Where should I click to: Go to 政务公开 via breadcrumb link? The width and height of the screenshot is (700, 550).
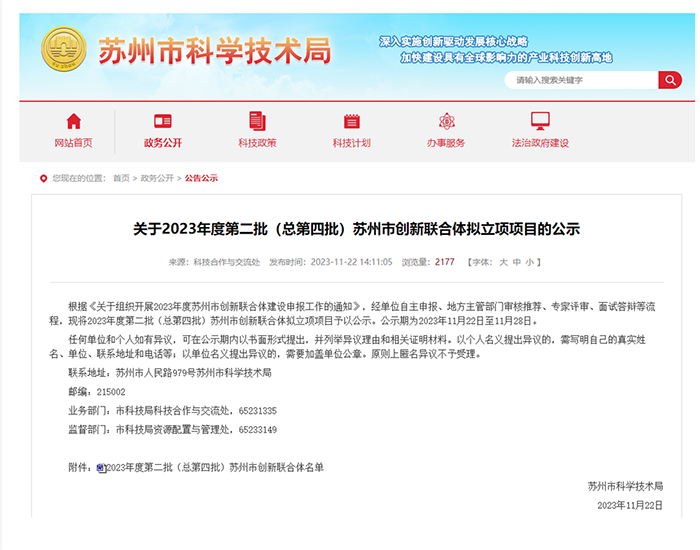[x=156, y=178]
